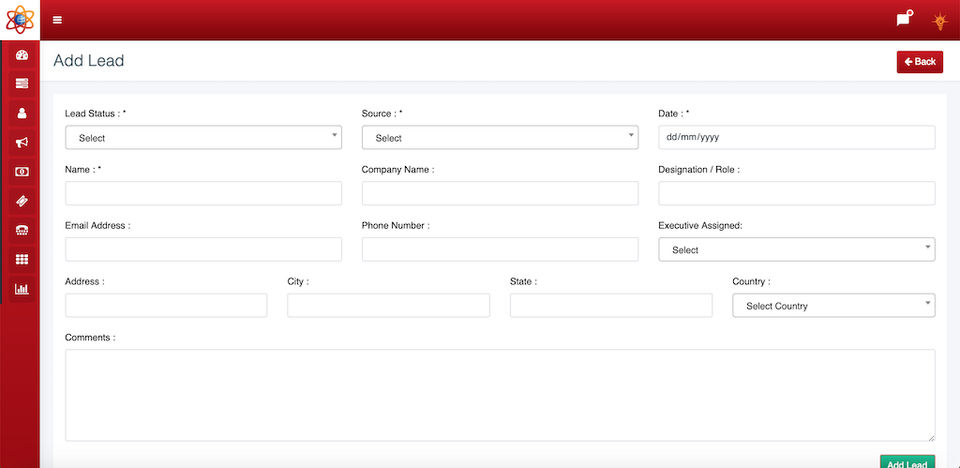
Task: Open the bar chart reports sidebar icon
Action: [x=22, y=289]
